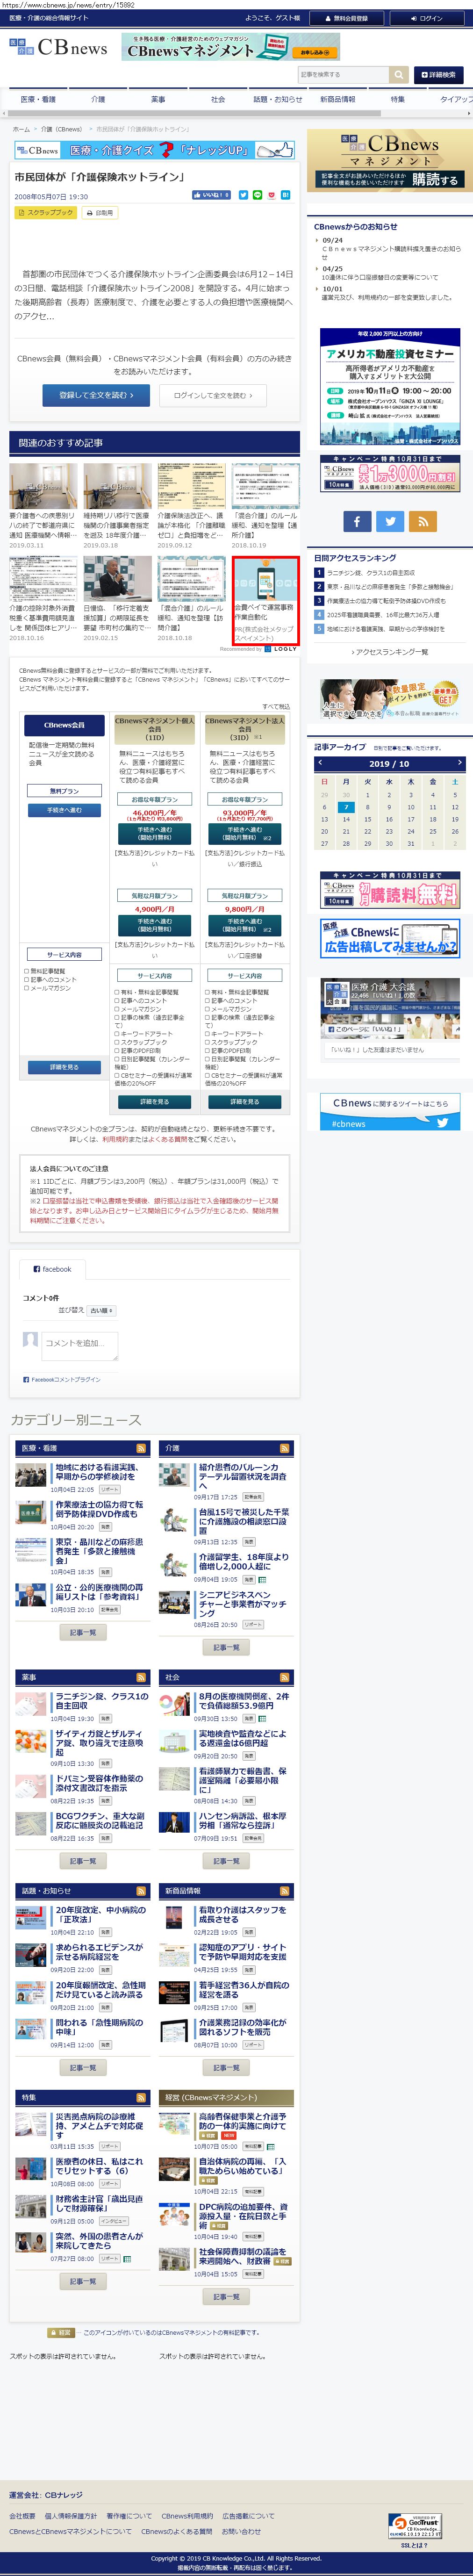Open the comment sort 古い順 dropdown
The height and width of the screenshot is (2576, 473).
[102, 1310]
